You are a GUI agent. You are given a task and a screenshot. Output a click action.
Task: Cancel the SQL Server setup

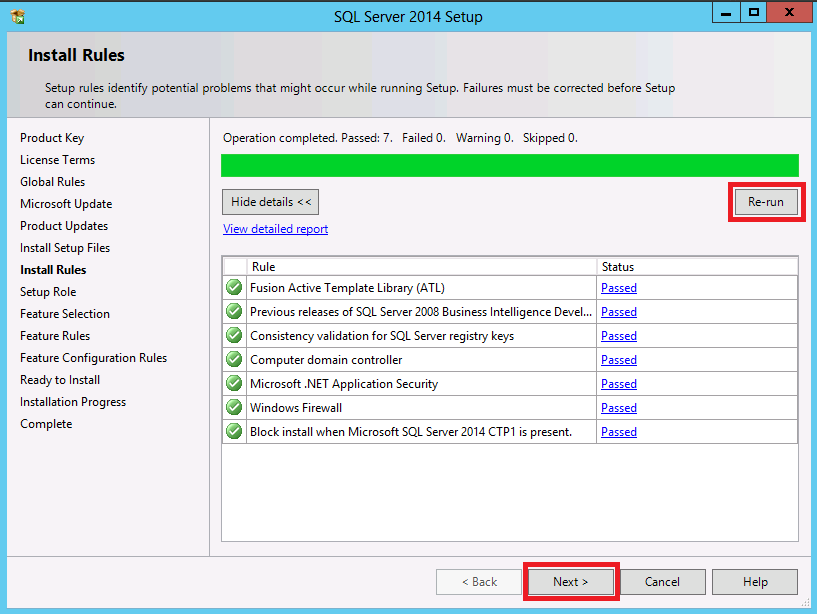point(662,582)
